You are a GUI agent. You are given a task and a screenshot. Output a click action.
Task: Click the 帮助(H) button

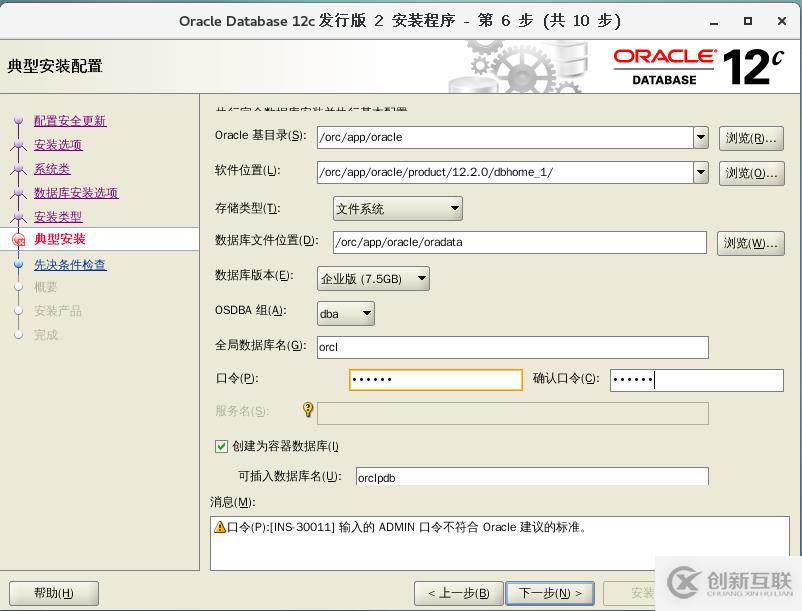point(54,593)
